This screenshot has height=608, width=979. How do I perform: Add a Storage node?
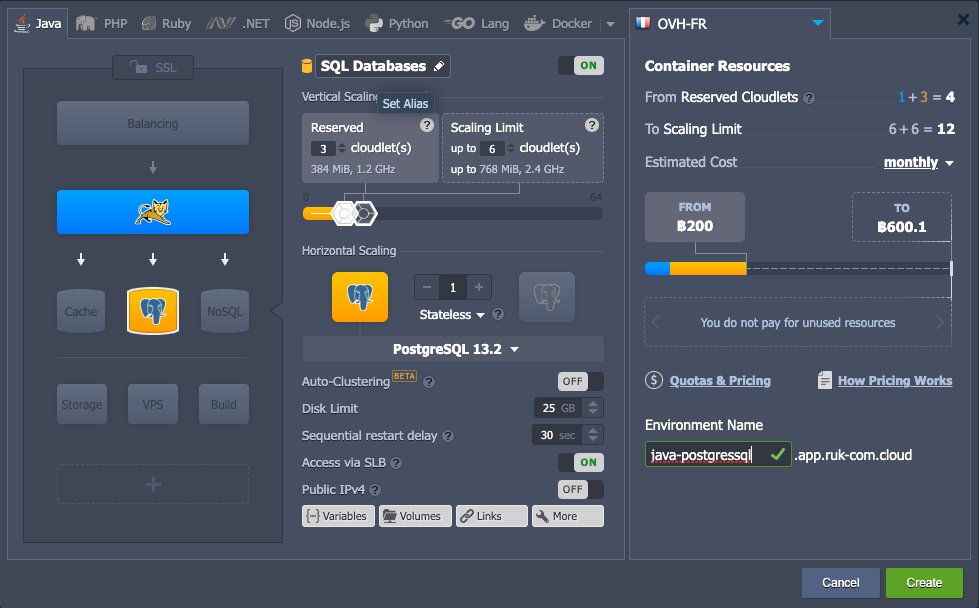82,405
